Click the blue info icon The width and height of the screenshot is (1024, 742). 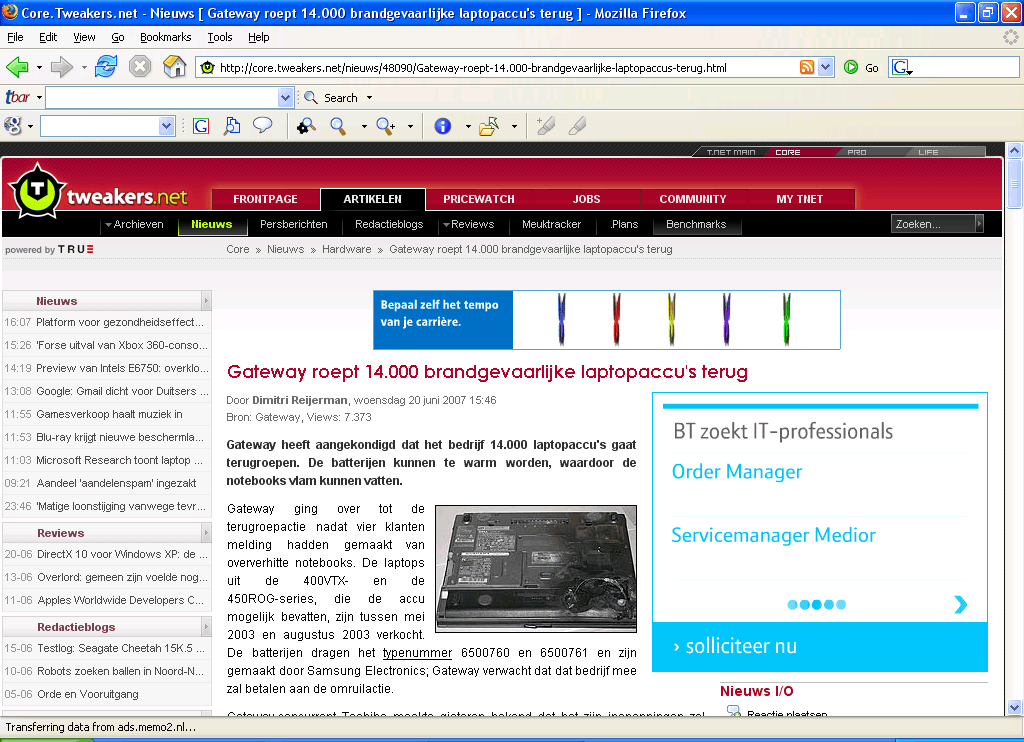pos(443,125)
